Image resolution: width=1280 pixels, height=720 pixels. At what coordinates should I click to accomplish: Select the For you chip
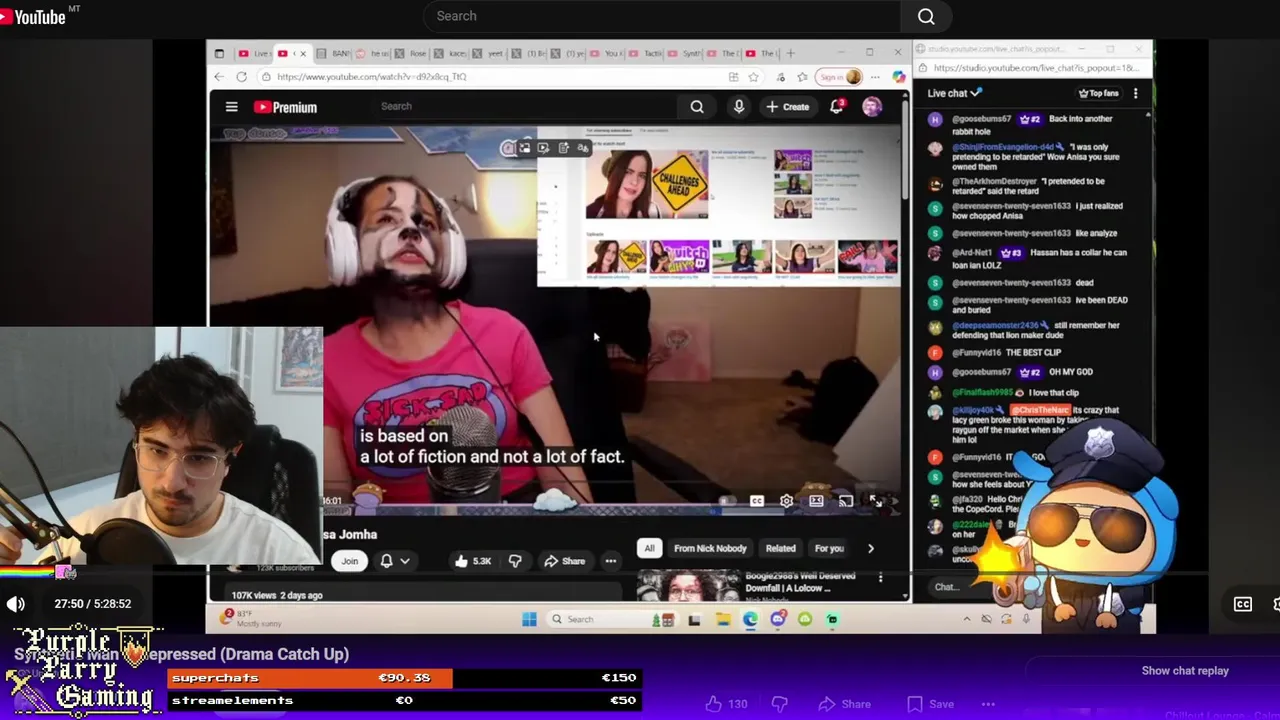click(829, 548)
